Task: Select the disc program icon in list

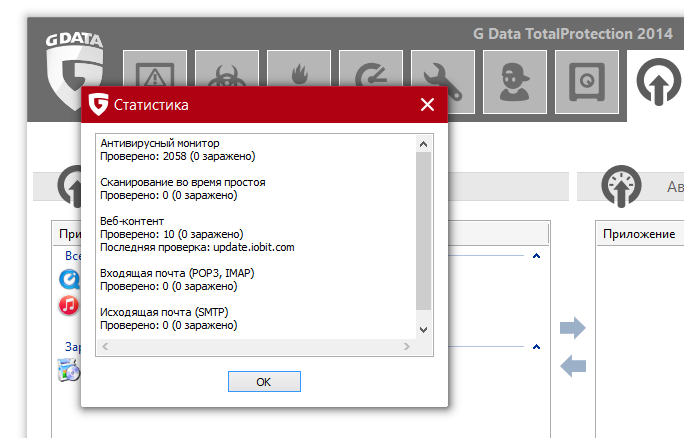Action: click(69, 370)
